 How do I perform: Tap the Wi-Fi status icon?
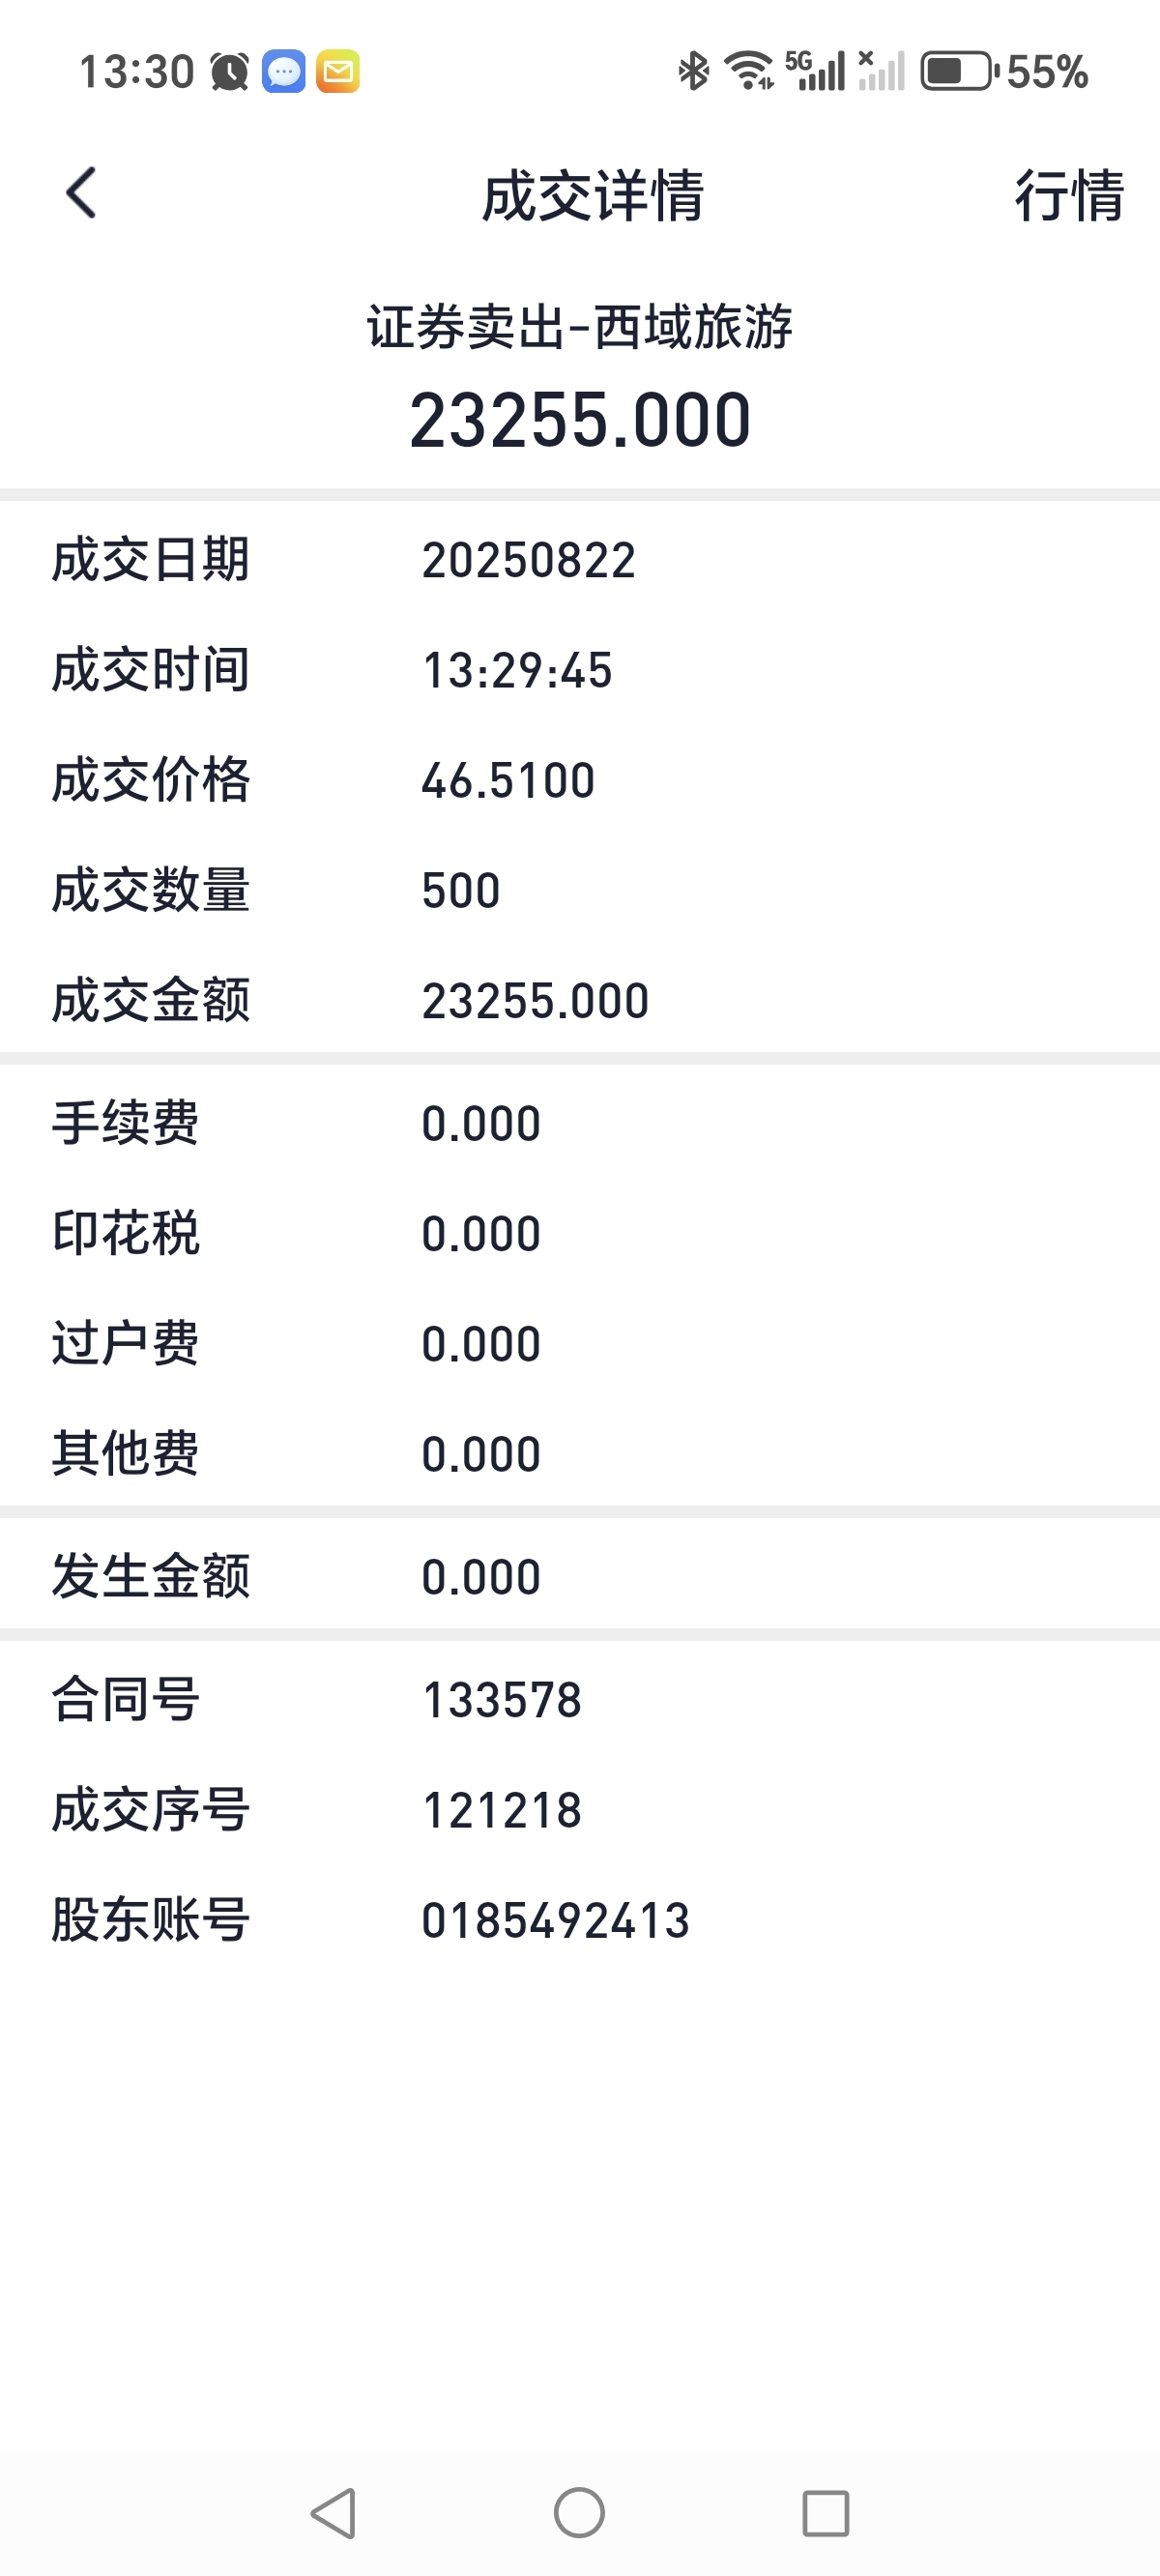coord(749,70)
